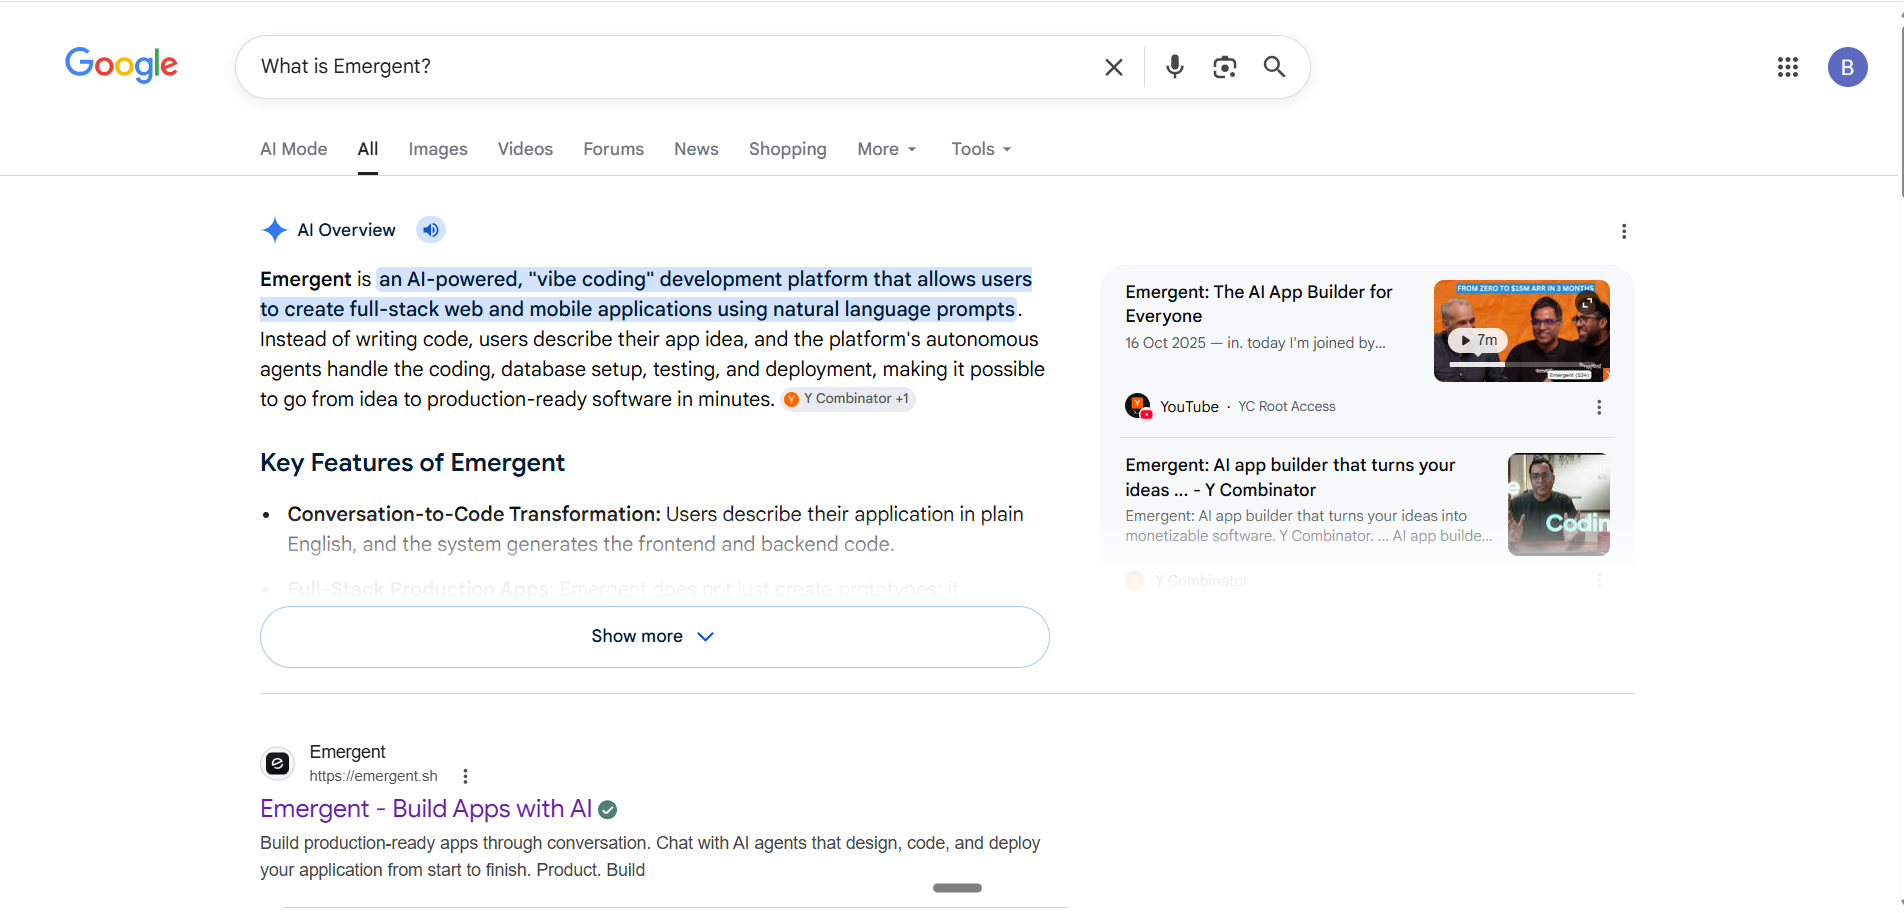This screenshot has height=913, width=1904.
Task: Click AI Overview sparkle icon
Action: [274, 230]
